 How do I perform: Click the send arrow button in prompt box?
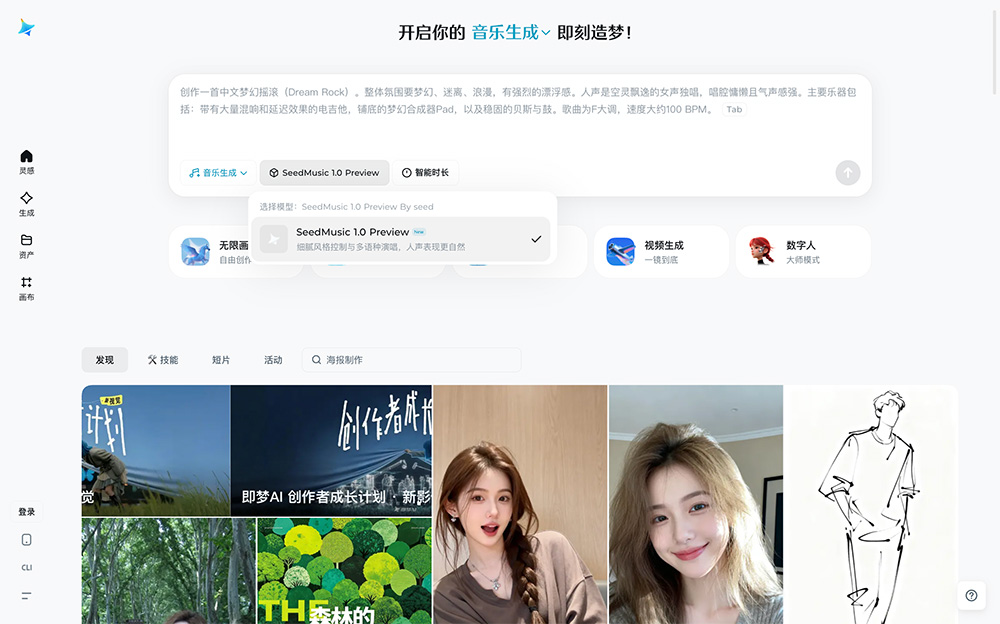click(x=848, y=173)
